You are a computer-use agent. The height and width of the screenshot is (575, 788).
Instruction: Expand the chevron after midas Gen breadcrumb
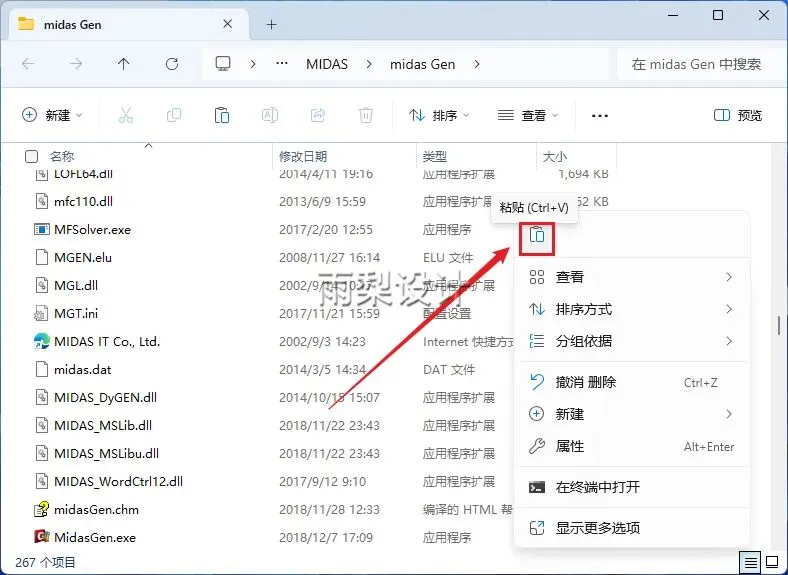[x=477, y=64]
